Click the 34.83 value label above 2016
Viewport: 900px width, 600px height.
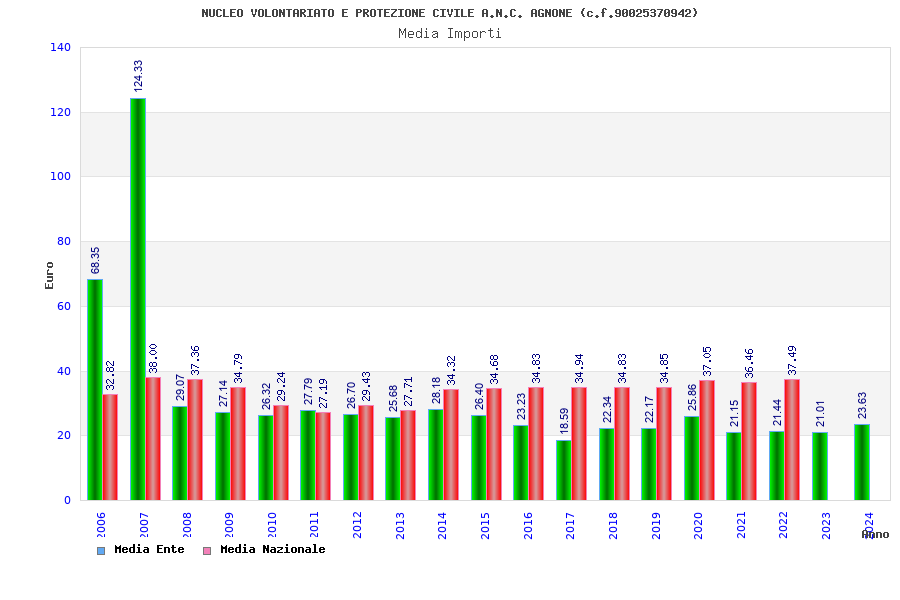536,369
